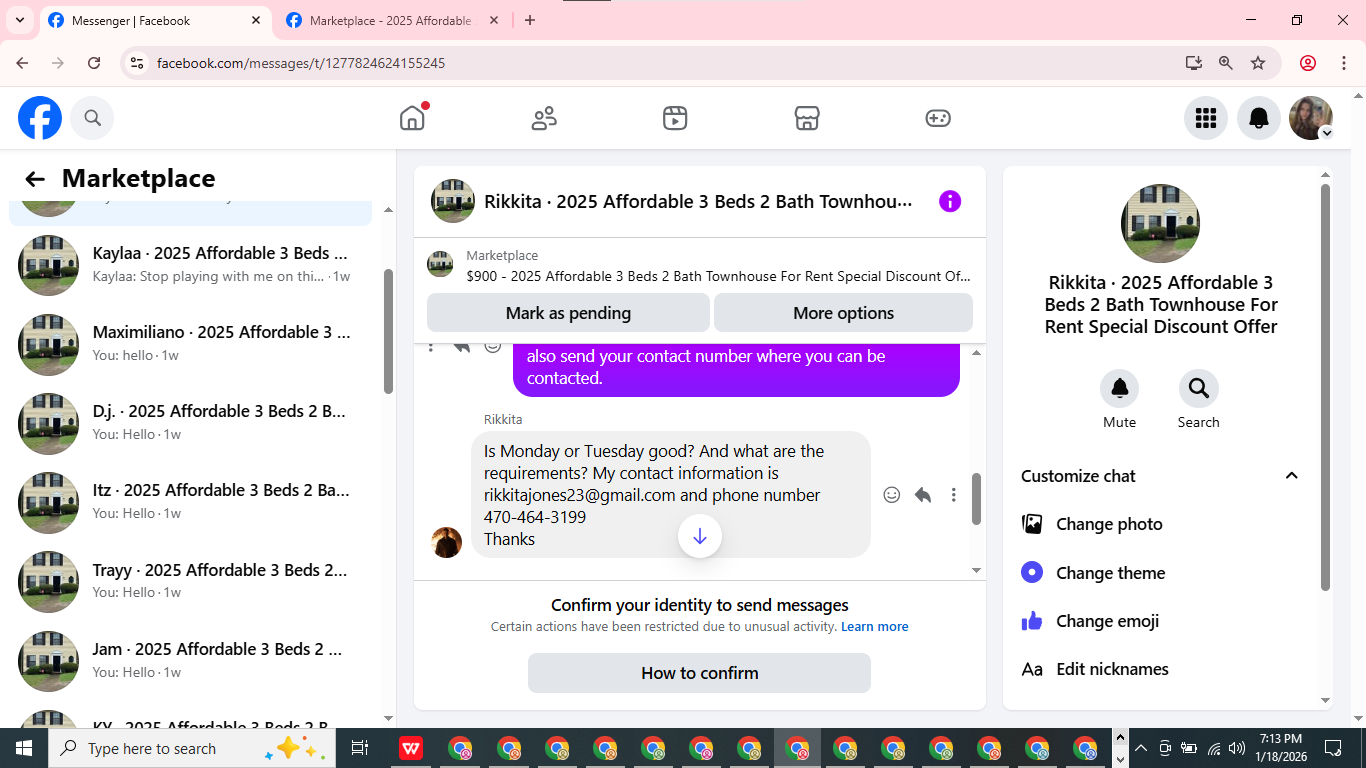
Task: Show hidden system tray icons
Action: point(1140,748)
